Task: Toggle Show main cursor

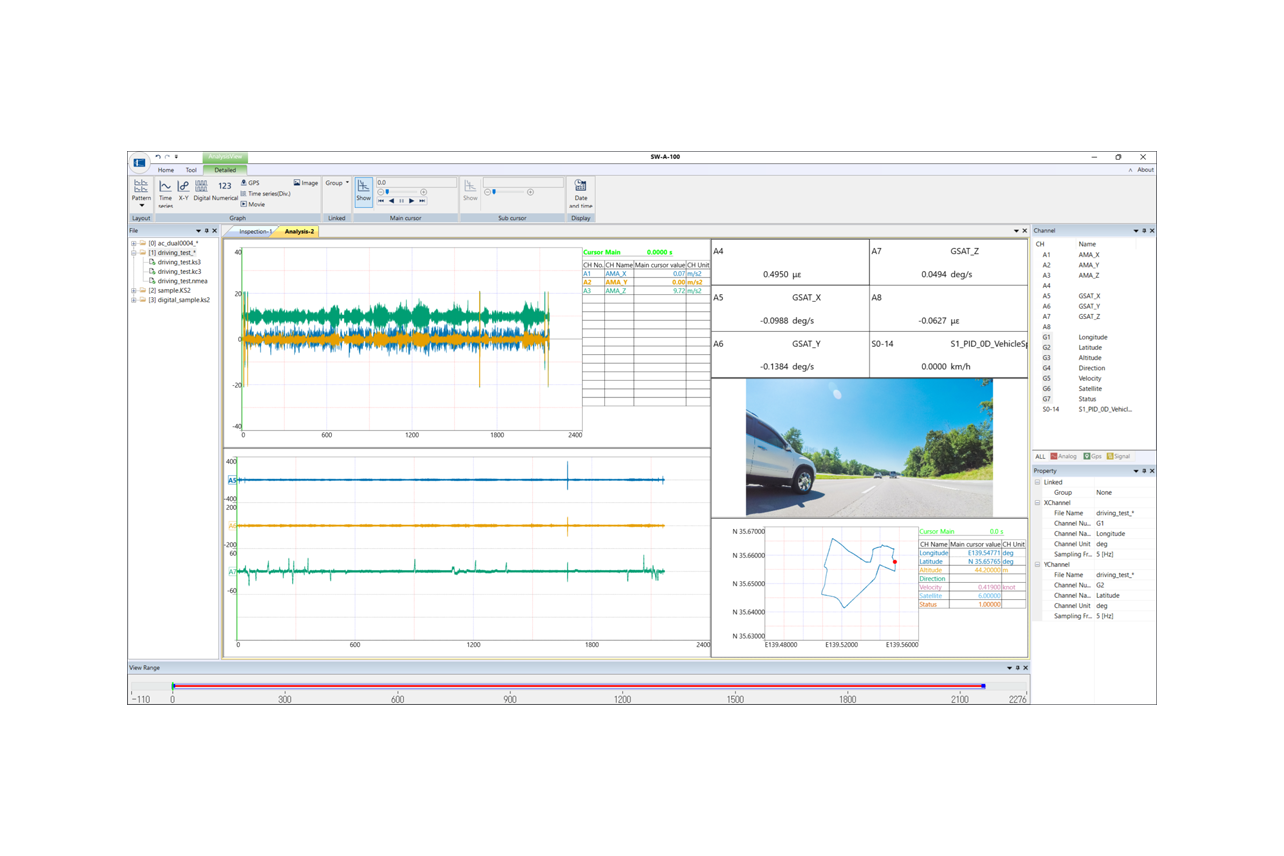Action: pyautogui.click(x=363, y=191)
